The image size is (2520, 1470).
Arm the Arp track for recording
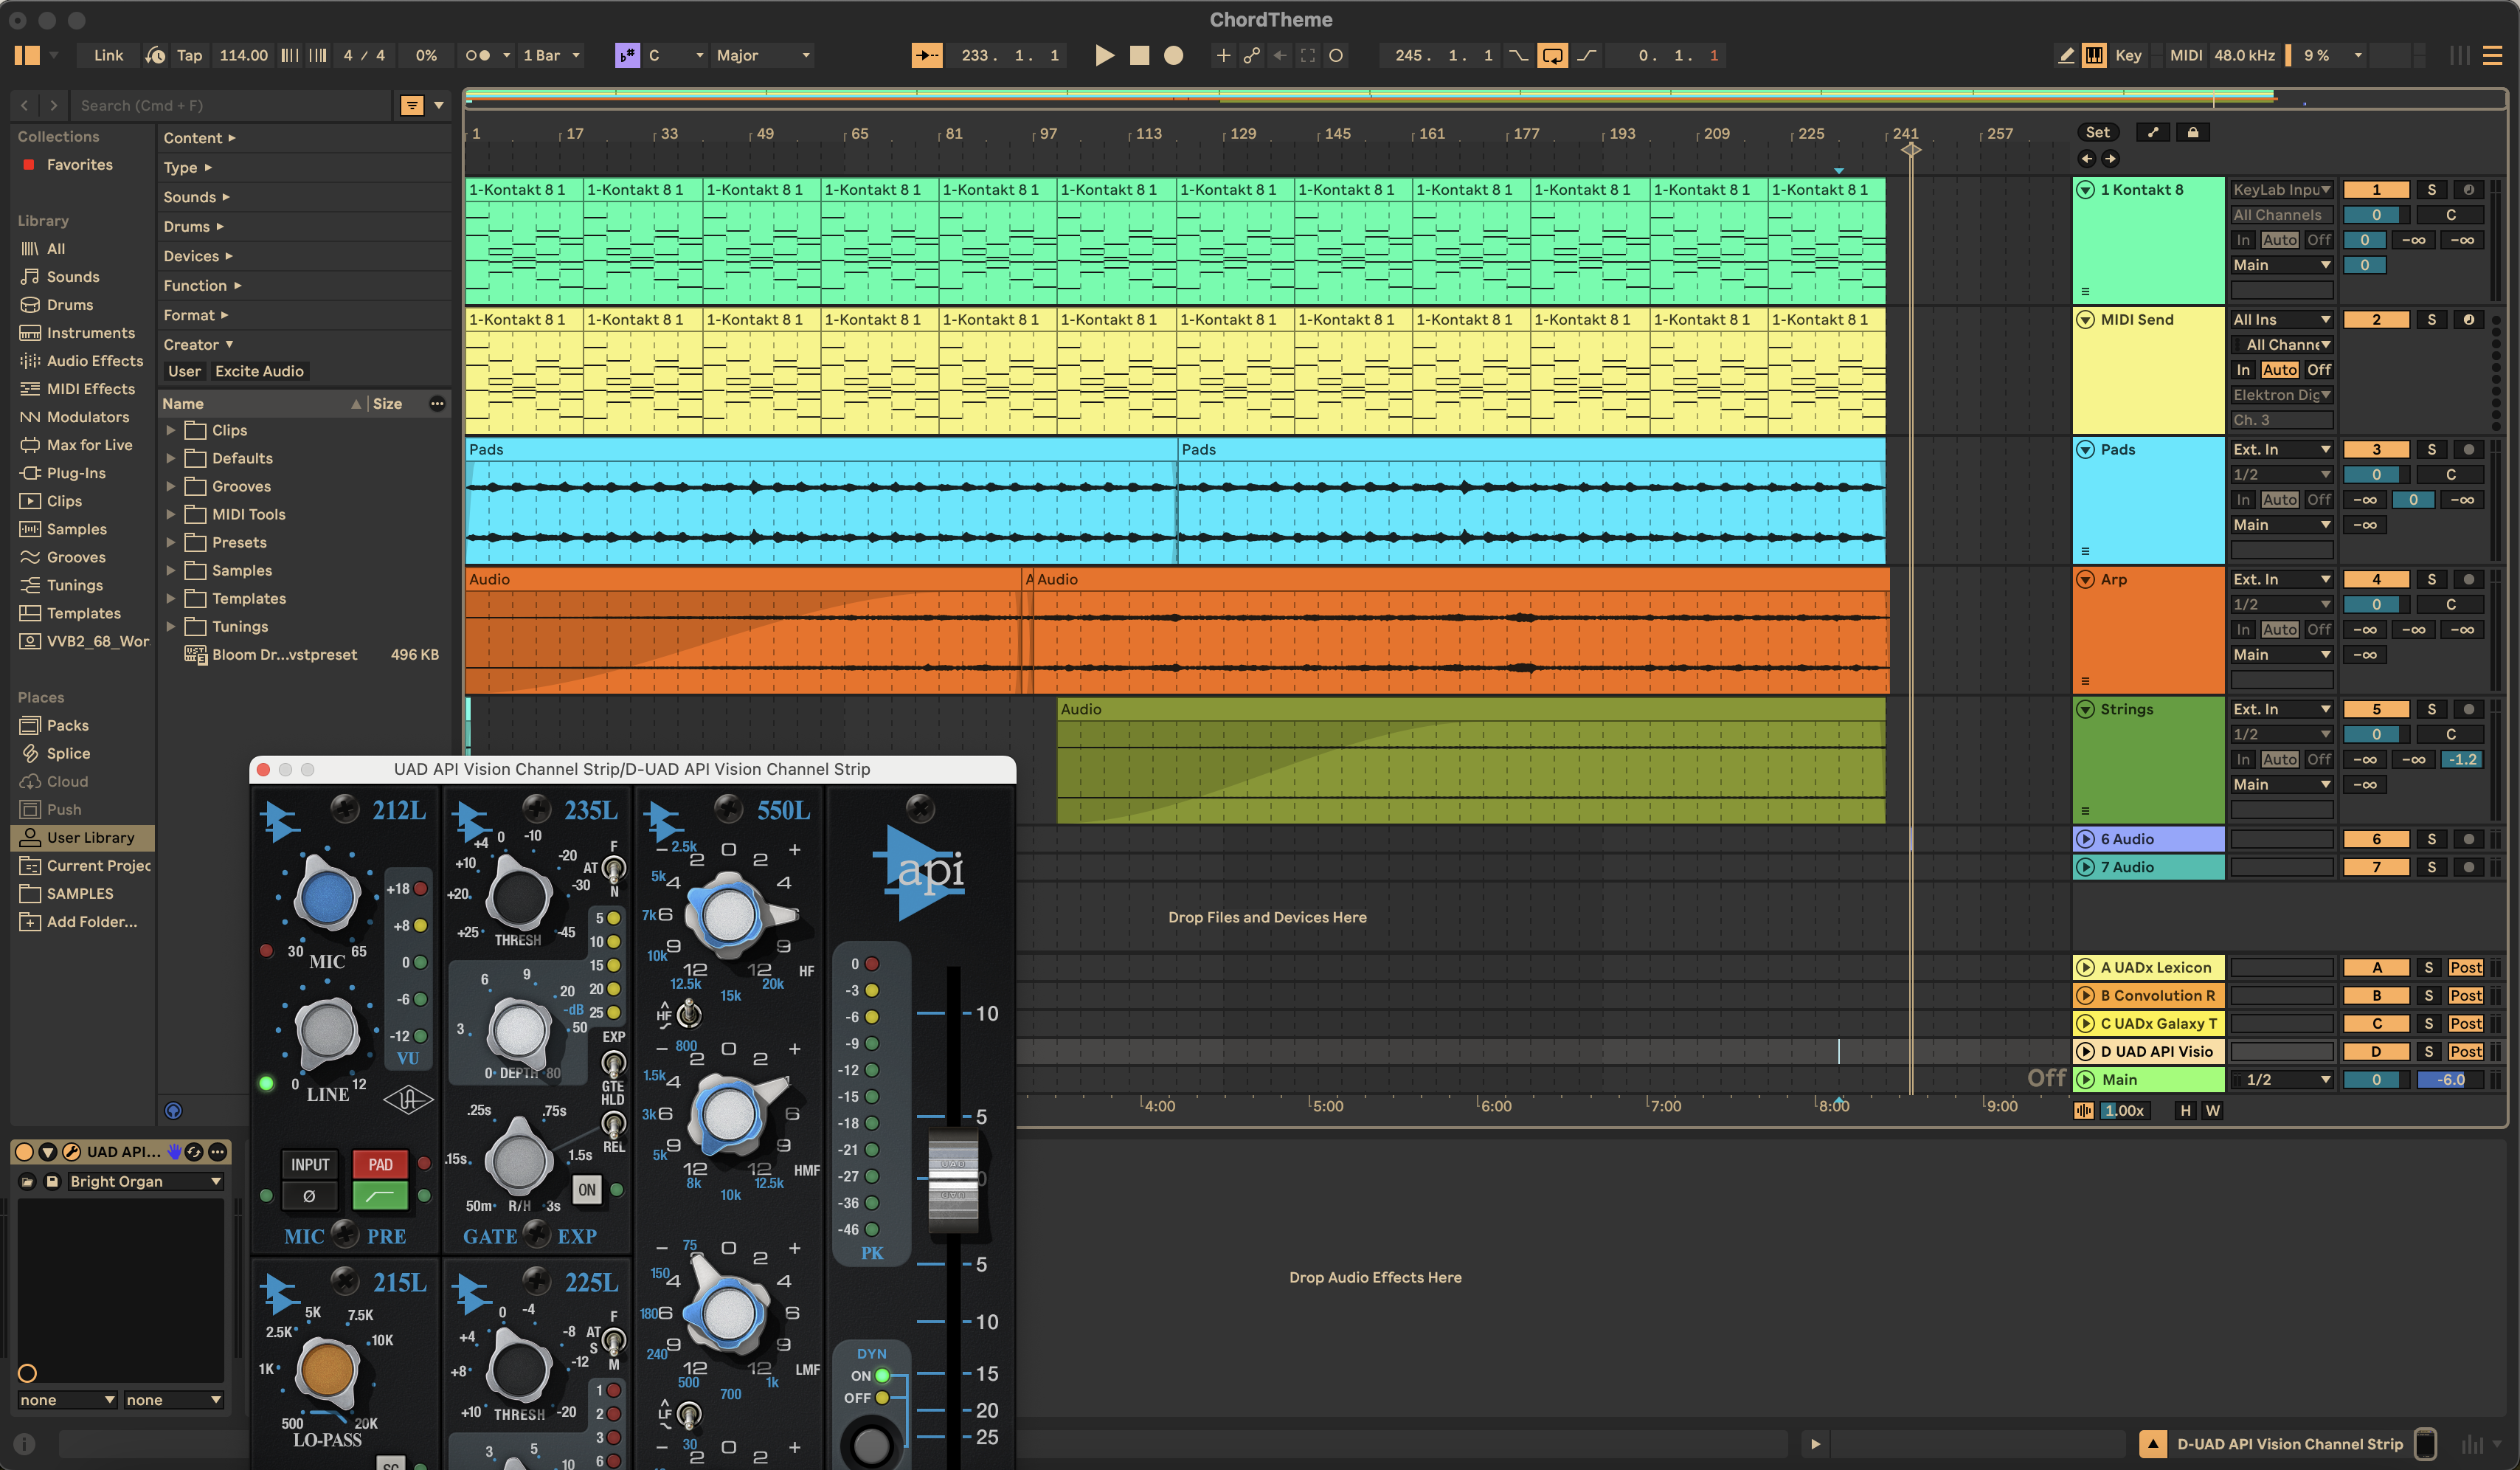pyautogui.click(x=2468, y=580)
